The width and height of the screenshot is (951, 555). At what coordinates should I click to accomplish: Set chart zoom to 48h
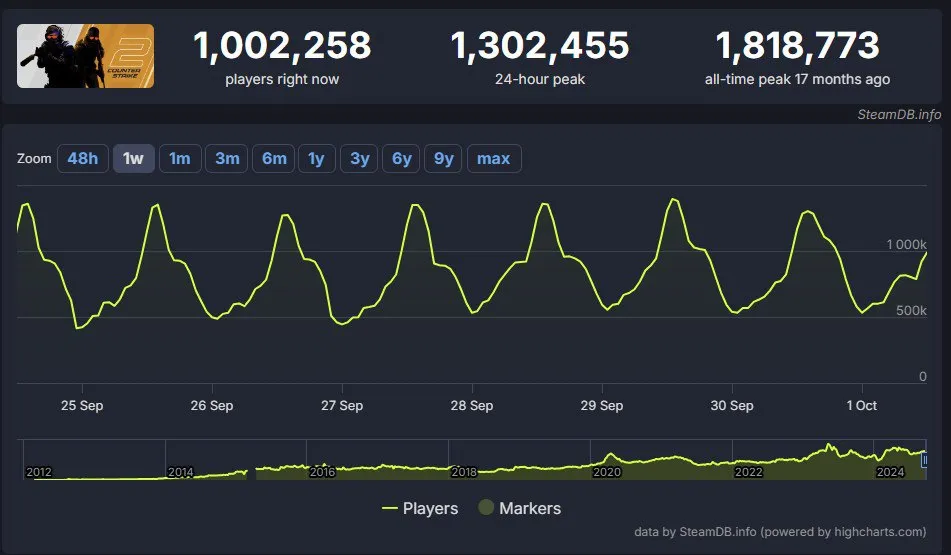coord(83,159)
